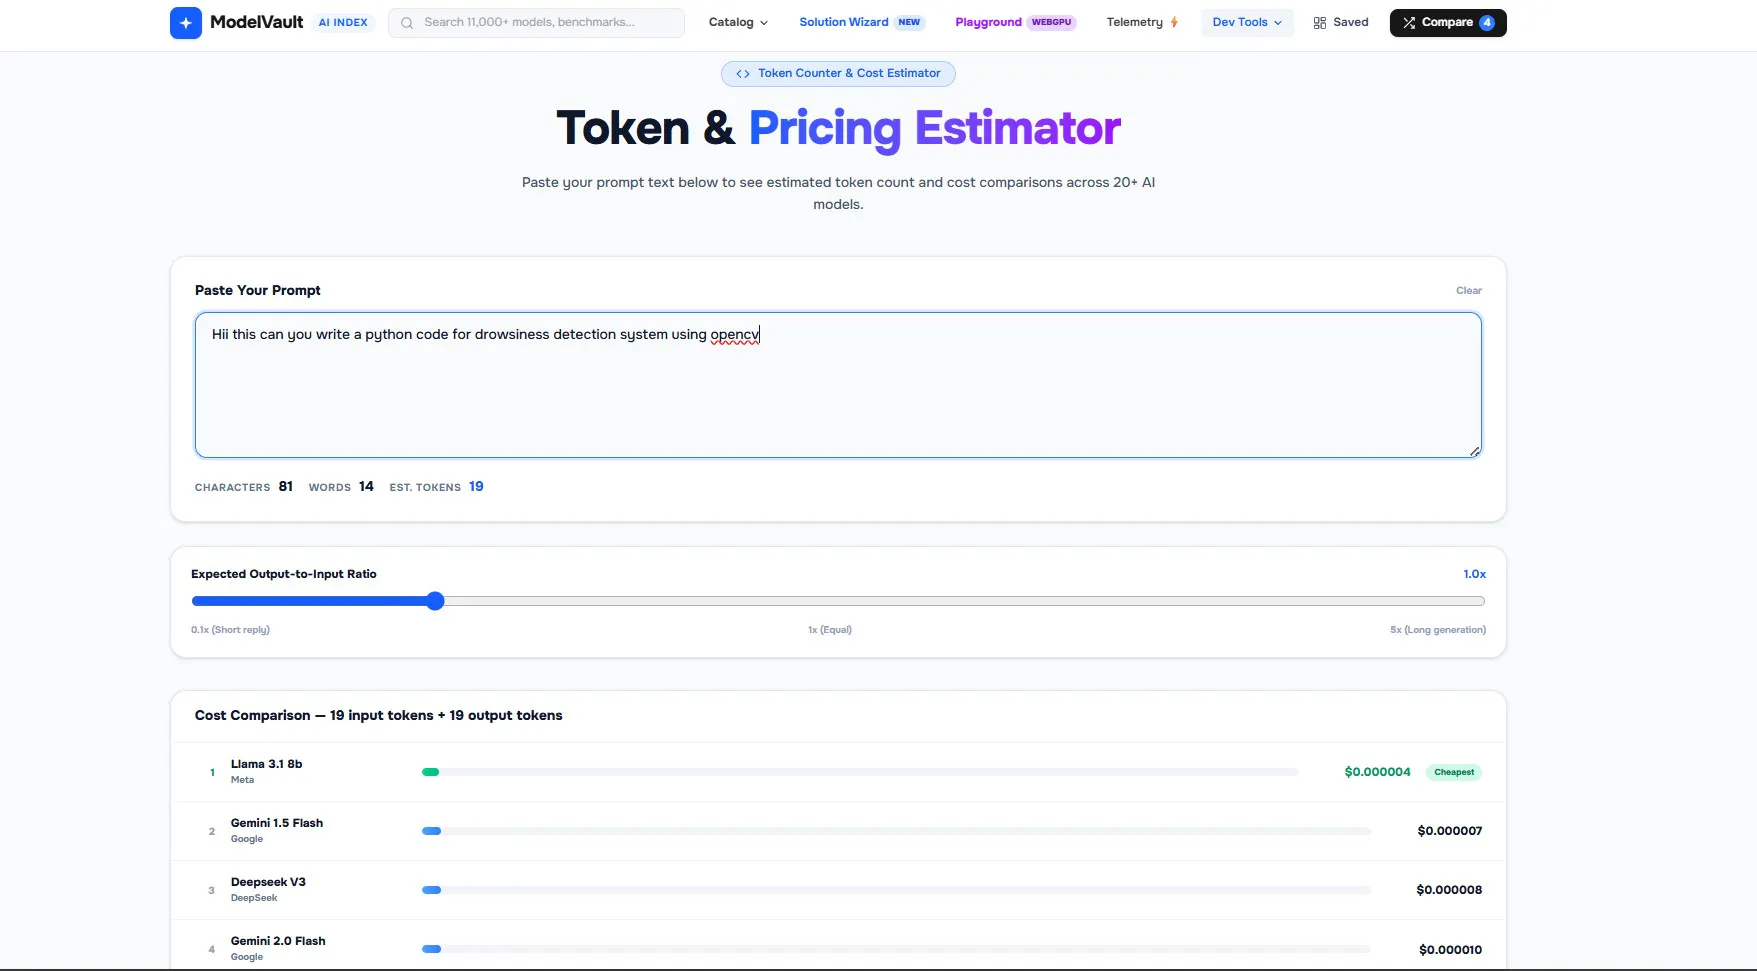Click the Gemini 1.5 Flash cost bar

click(x=896, y=831)
